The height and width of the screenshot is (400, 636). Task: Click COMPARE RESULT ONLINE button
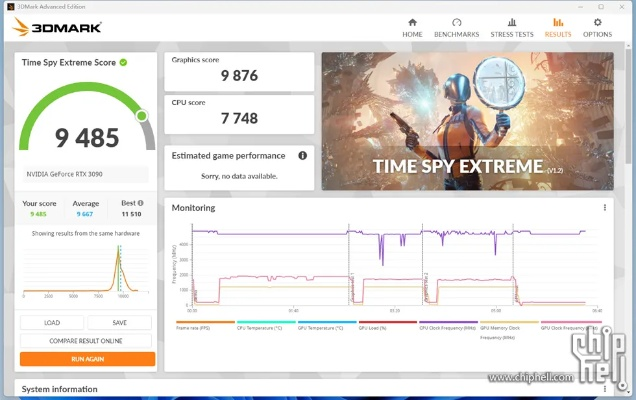[87, 340]
